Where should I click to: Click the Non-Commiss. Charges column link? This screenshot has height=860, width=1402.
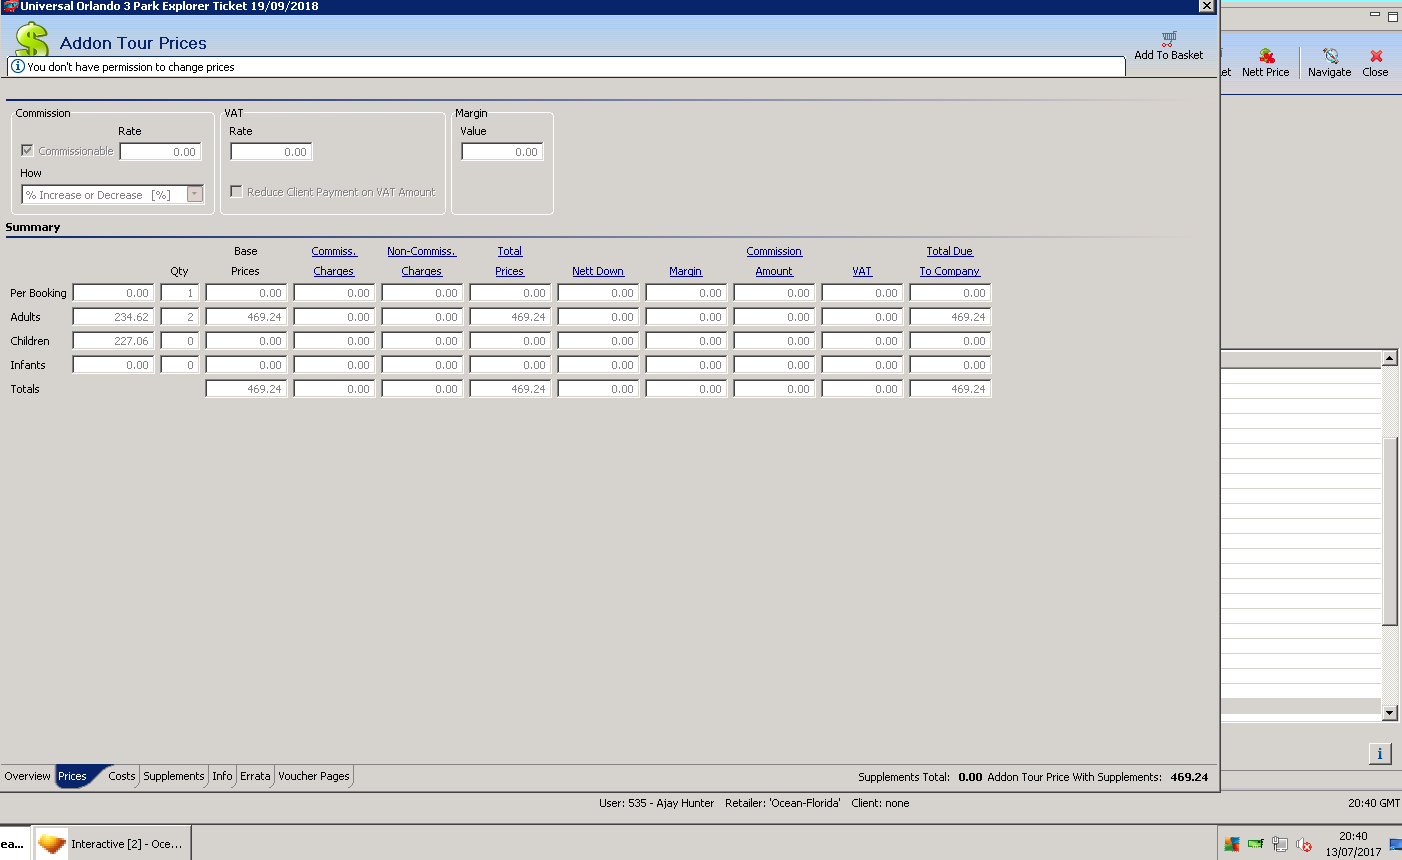[421, 261]
